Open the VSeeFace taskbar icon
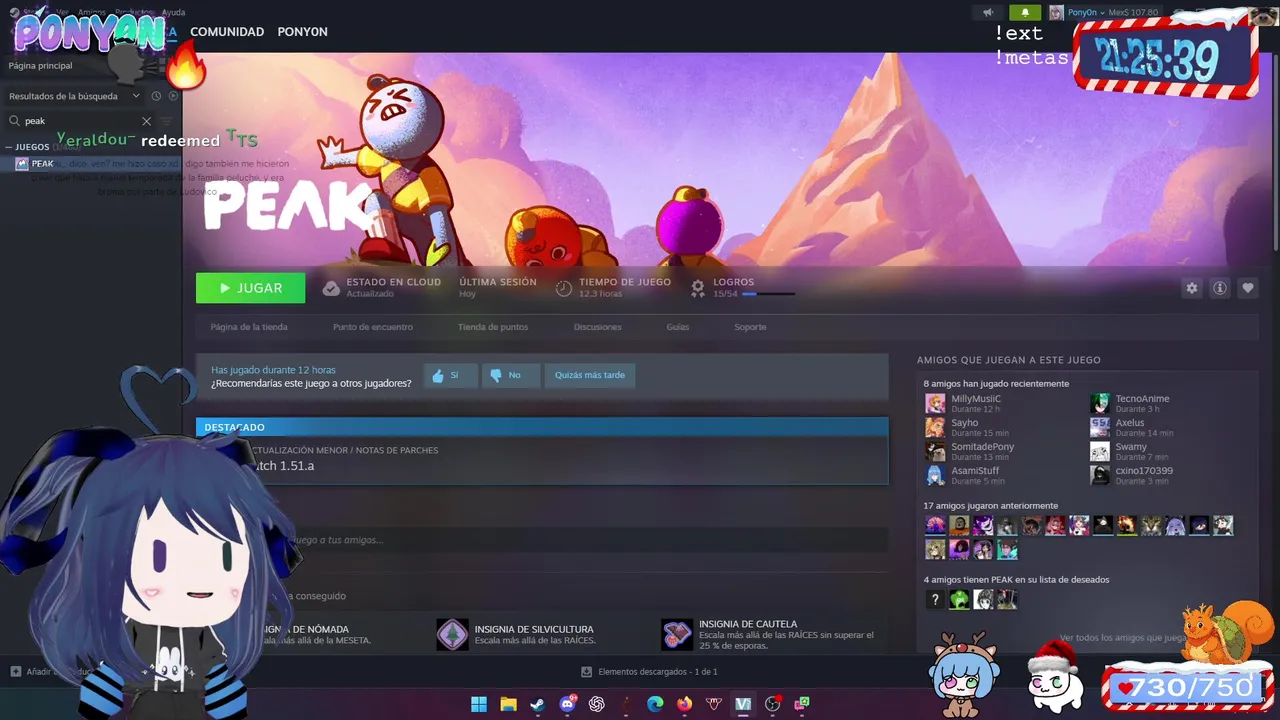Screen dimensions: 1280x720 coord(743,704)
